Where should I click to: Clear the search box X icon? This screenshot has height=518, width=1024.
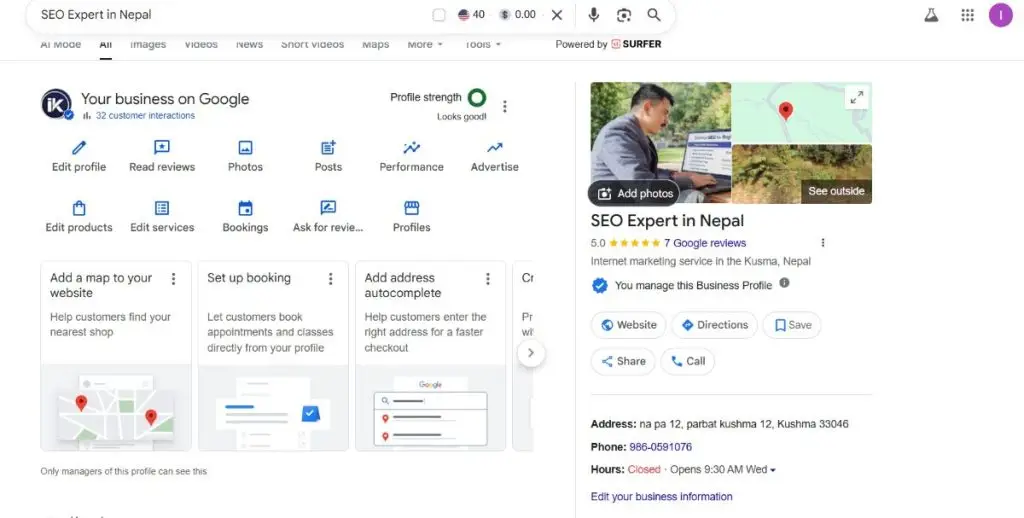pos(557,15)
